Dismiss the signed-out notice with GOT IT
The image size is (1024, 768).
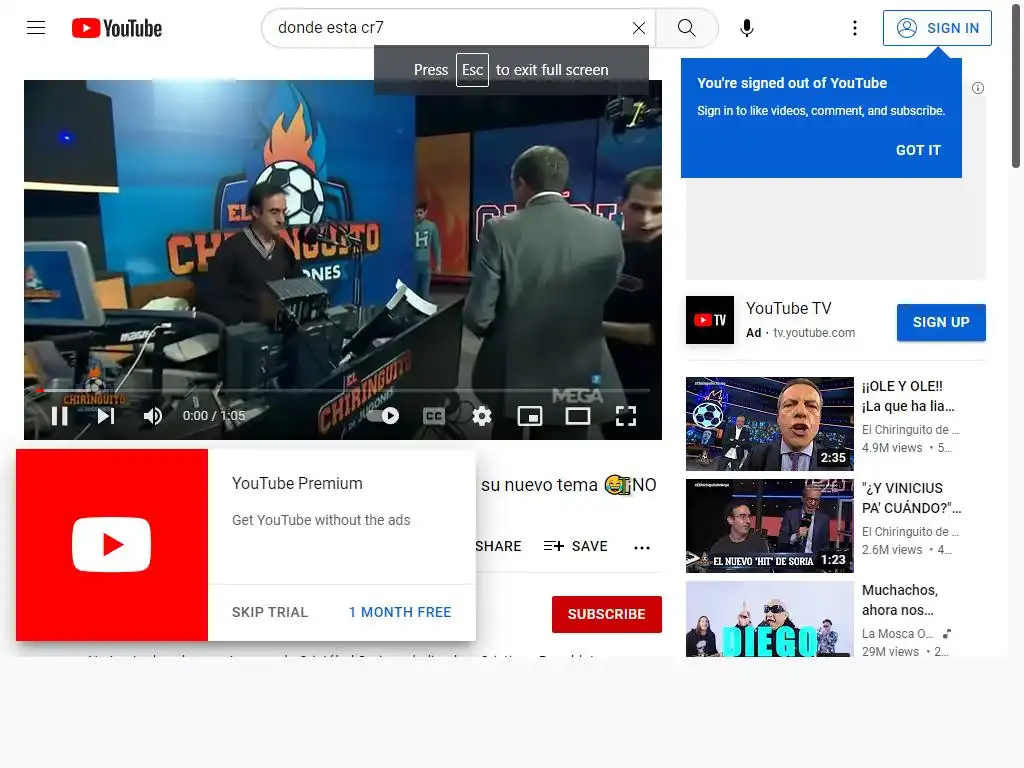[x=918, y=150]
